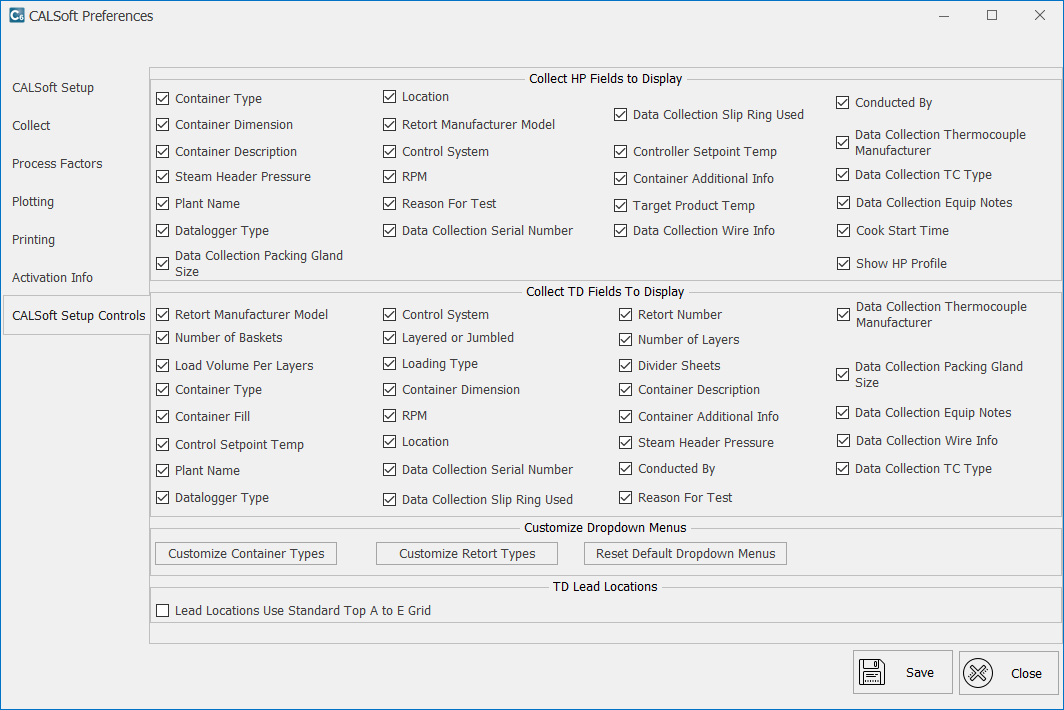
Task: Uncheck RPM in HP fields
Action: (x=390, y=176)
